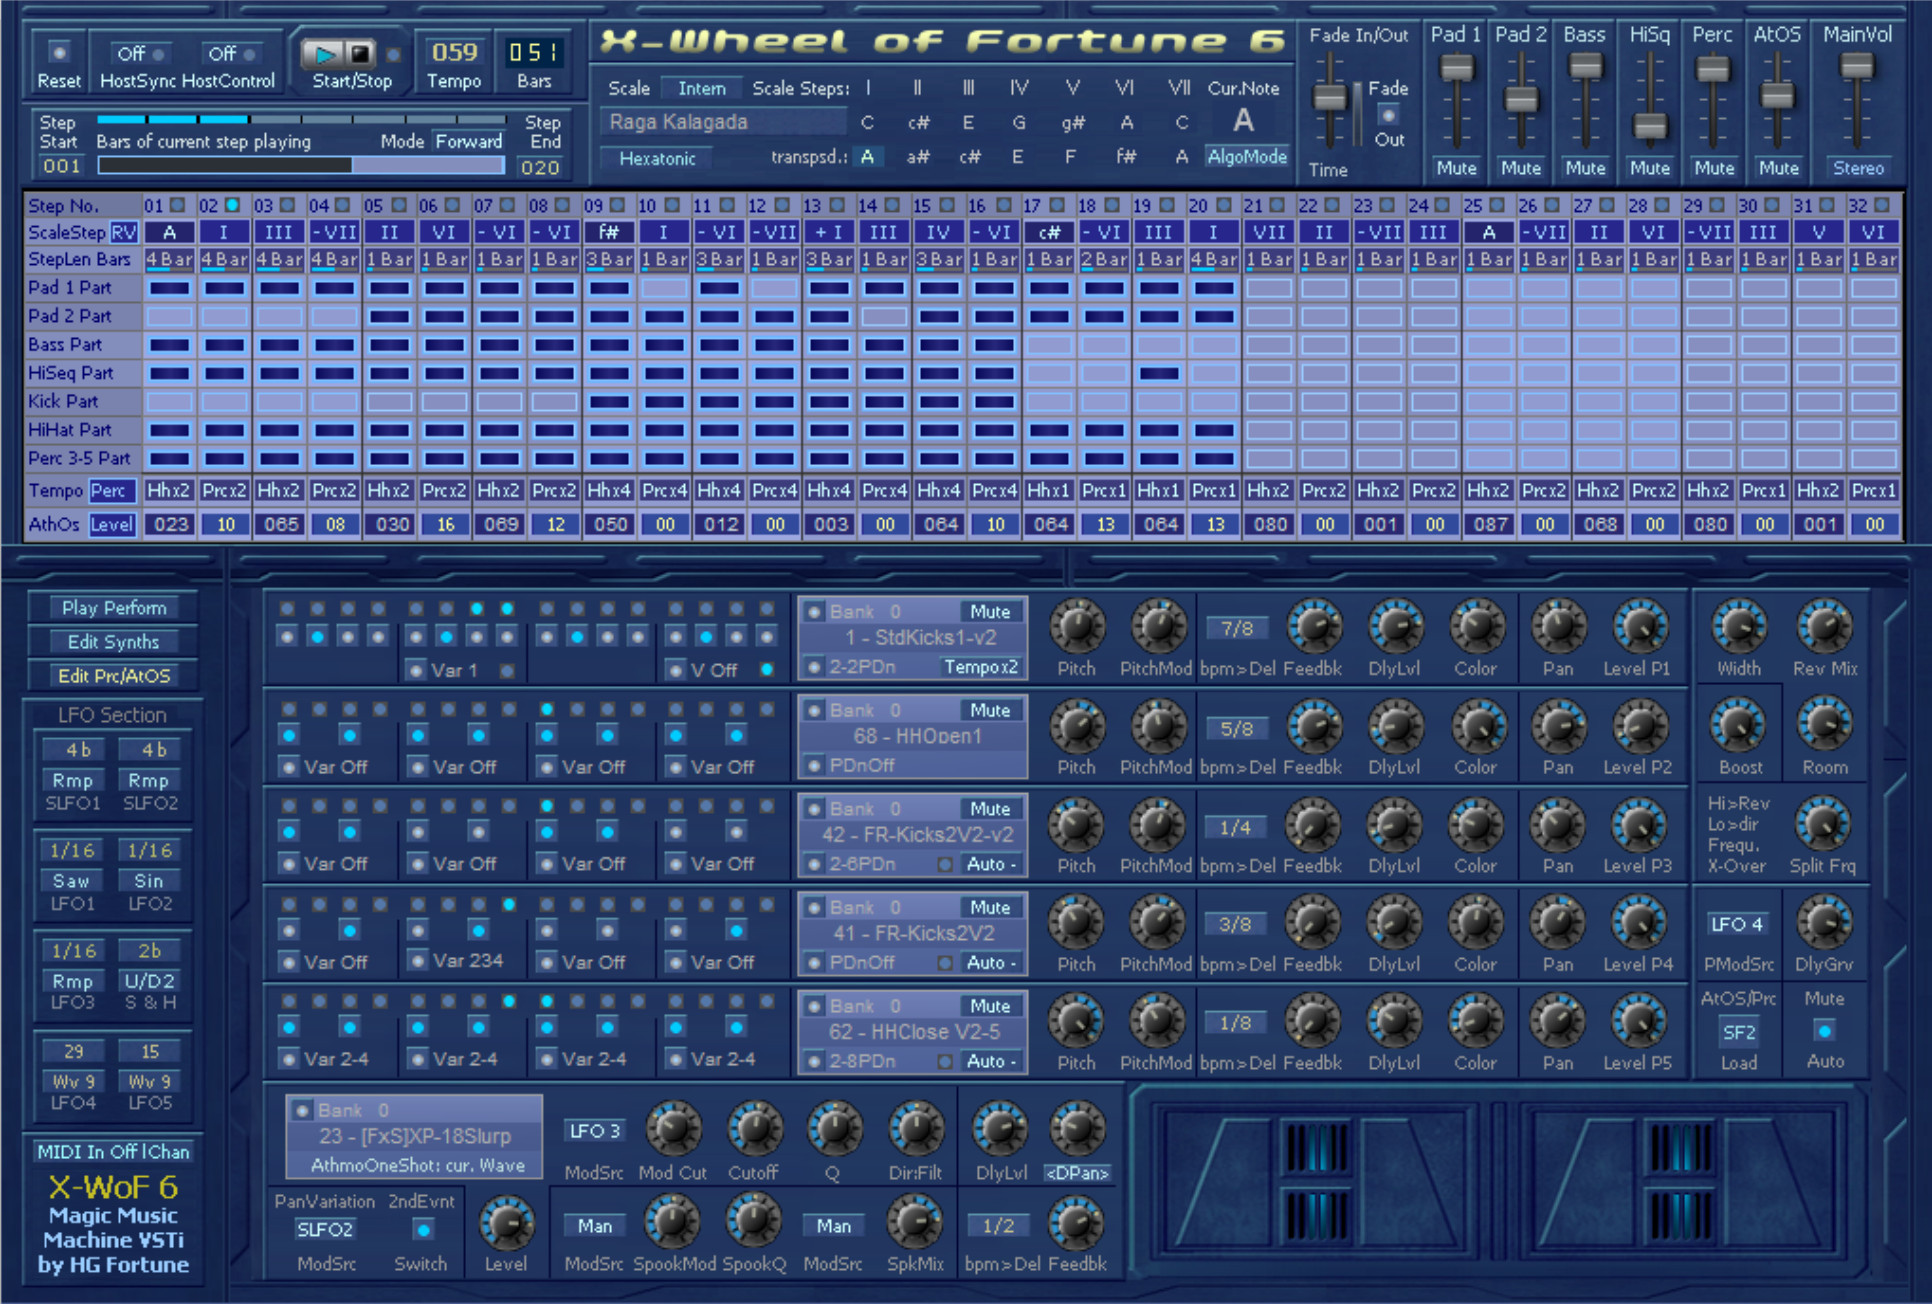Viewport: 1932px width, 1304px height.
Task: Switch to Edit Prc/AtOS page
Action: tap(114, 676)
